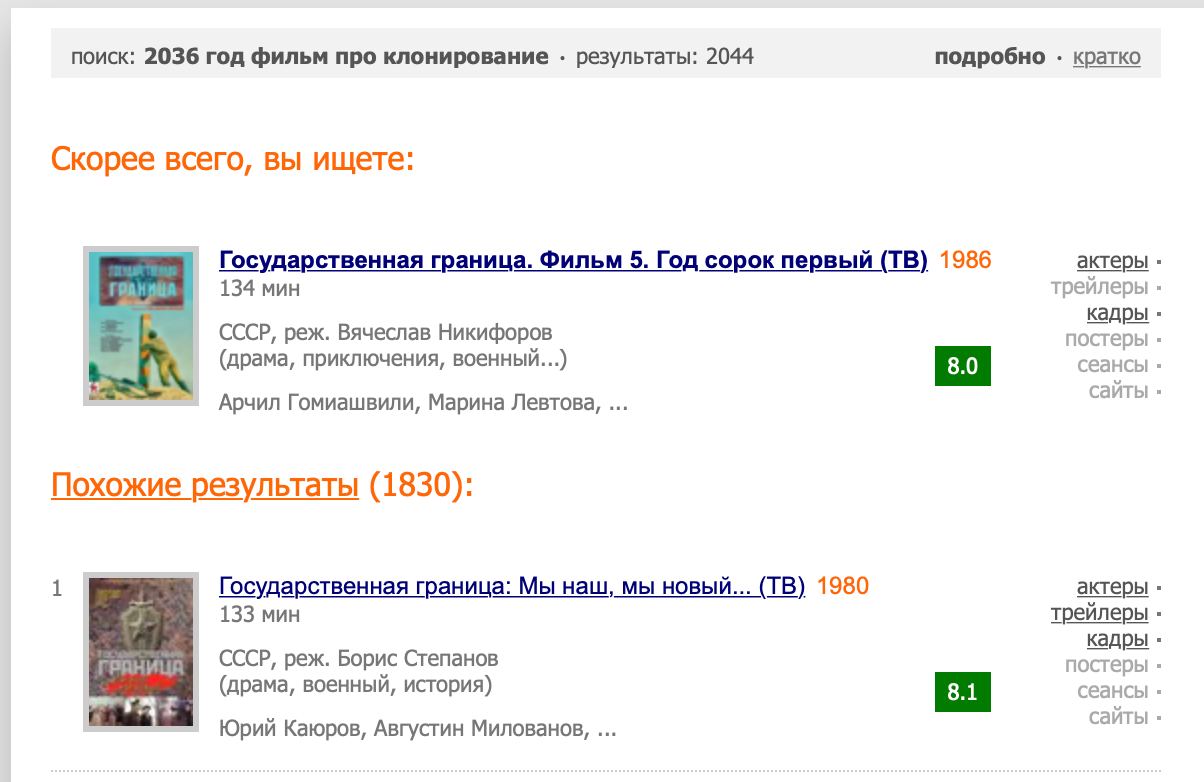Click grayed 'постеры' for the 1980 film
Image resolution: width=1204 pixels, height=782 pixels.
point(1106,666)
